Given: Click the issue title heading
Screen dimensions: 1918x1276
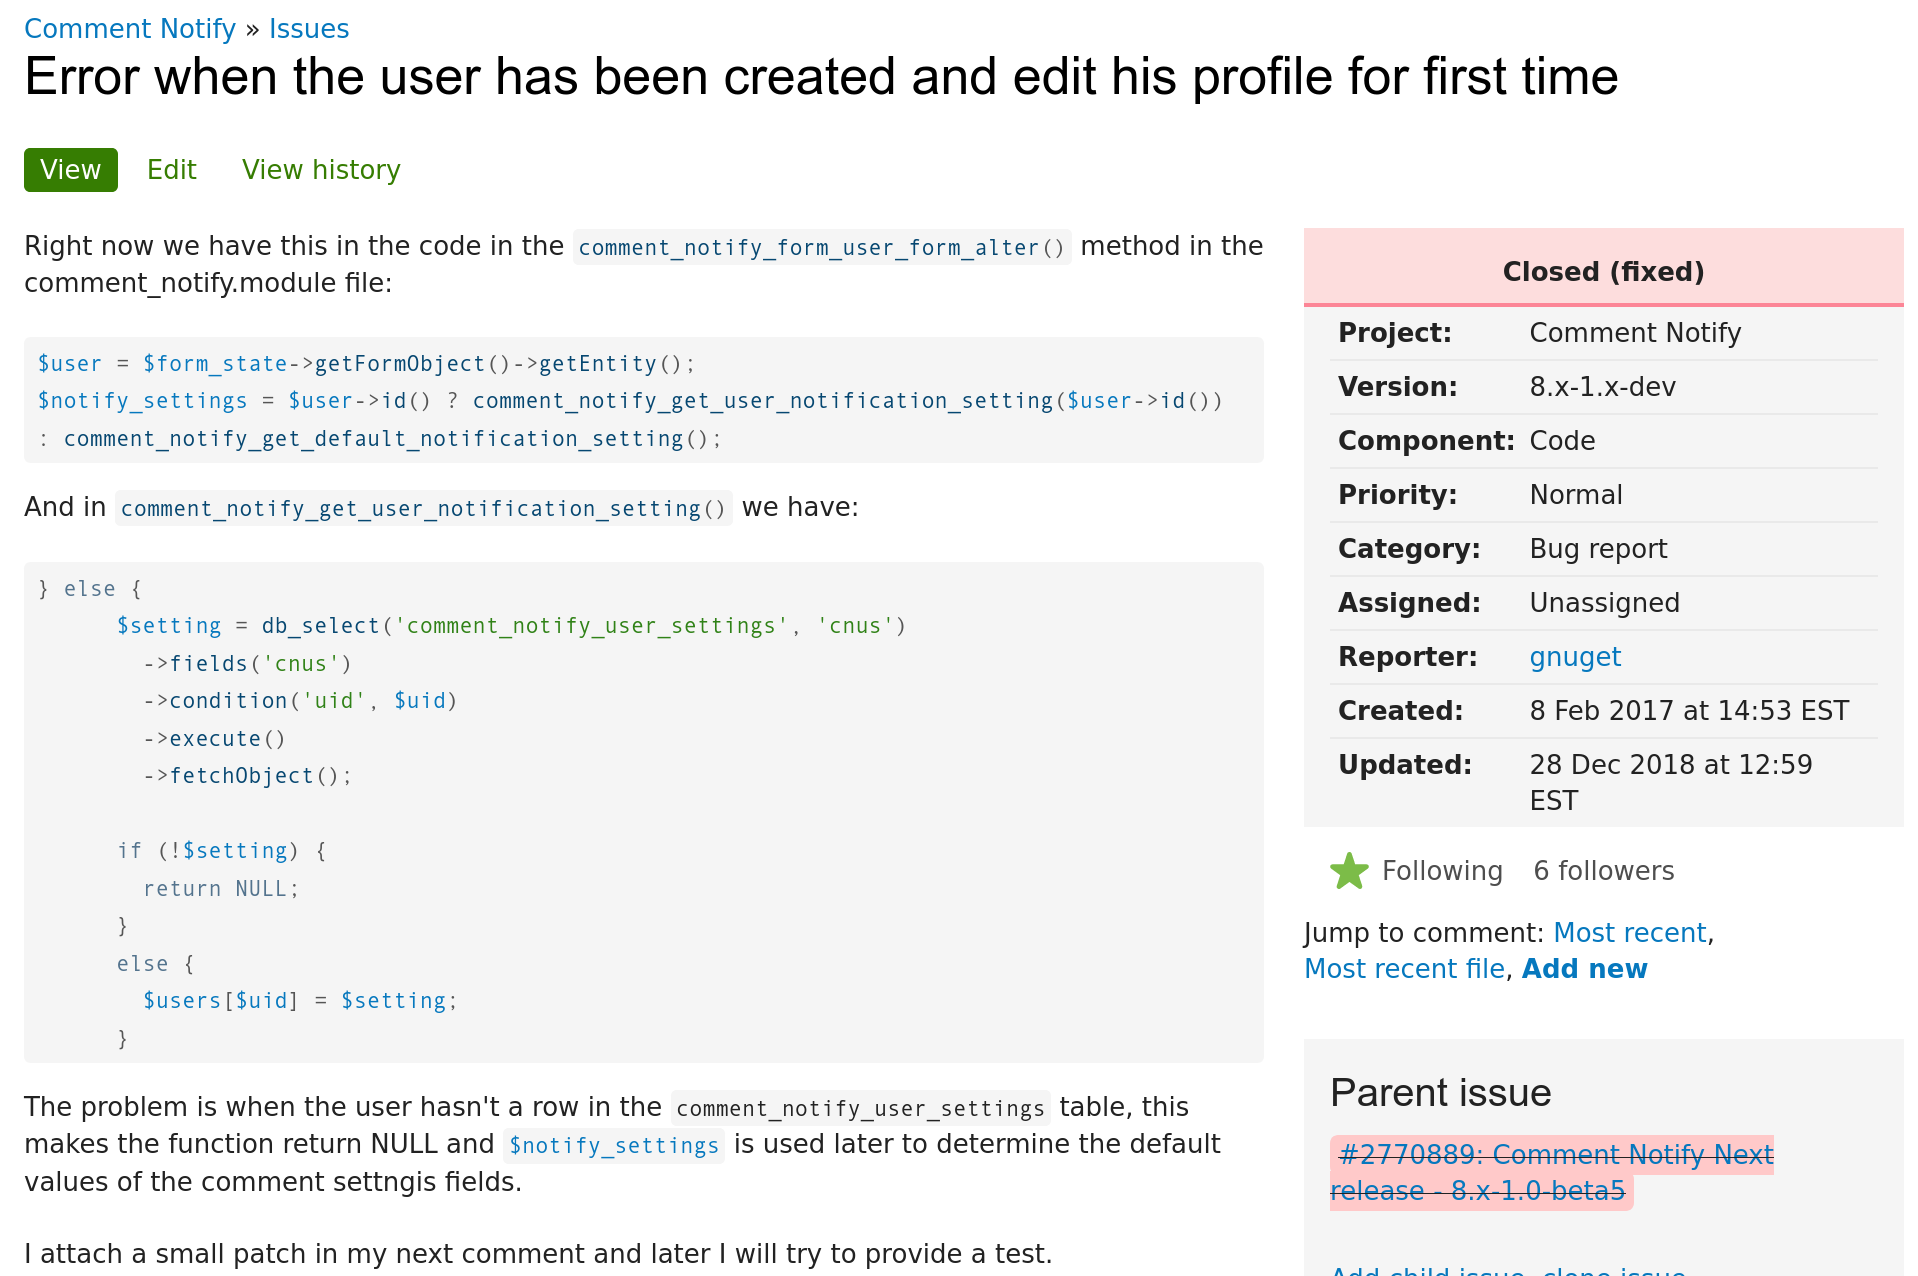Looking at the screenshot, I should click(x=820, y=77).
